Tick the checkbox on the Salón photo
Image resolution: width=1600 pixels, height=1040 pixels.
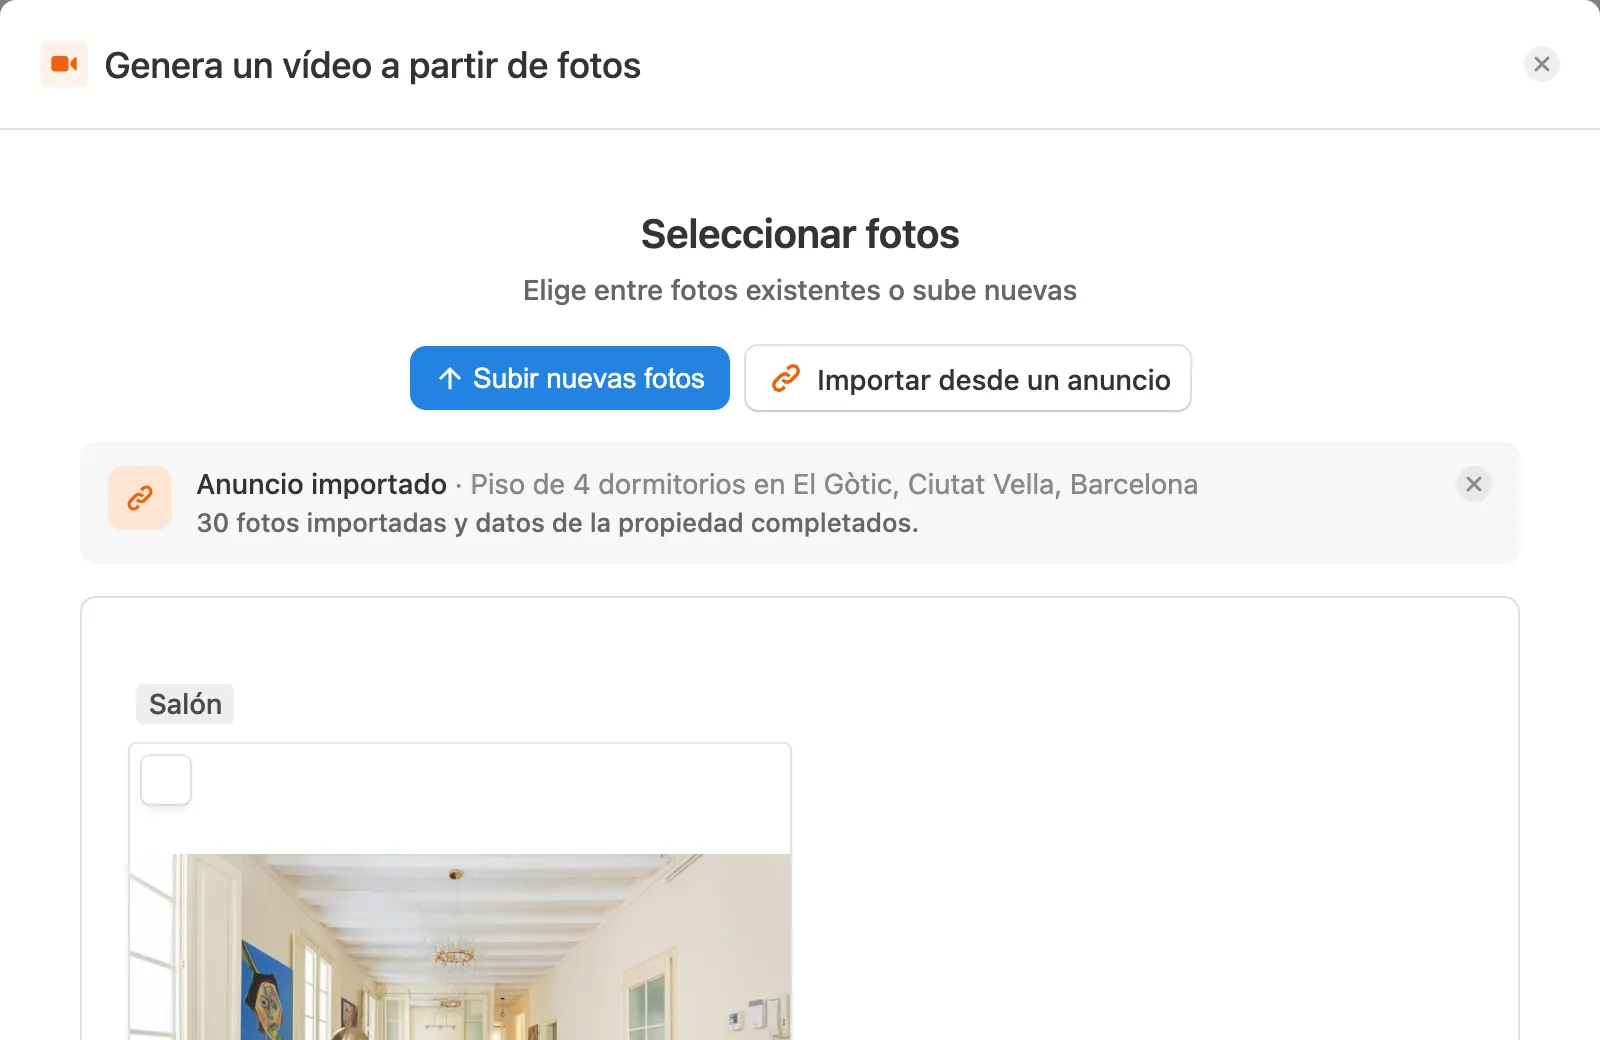coord(166,780)
